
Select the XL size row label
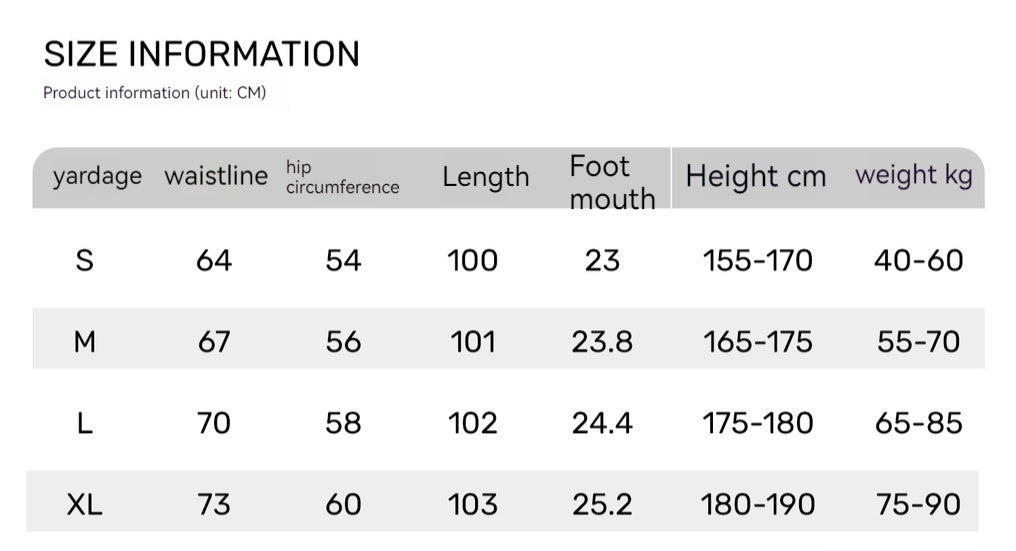[85, 504]
